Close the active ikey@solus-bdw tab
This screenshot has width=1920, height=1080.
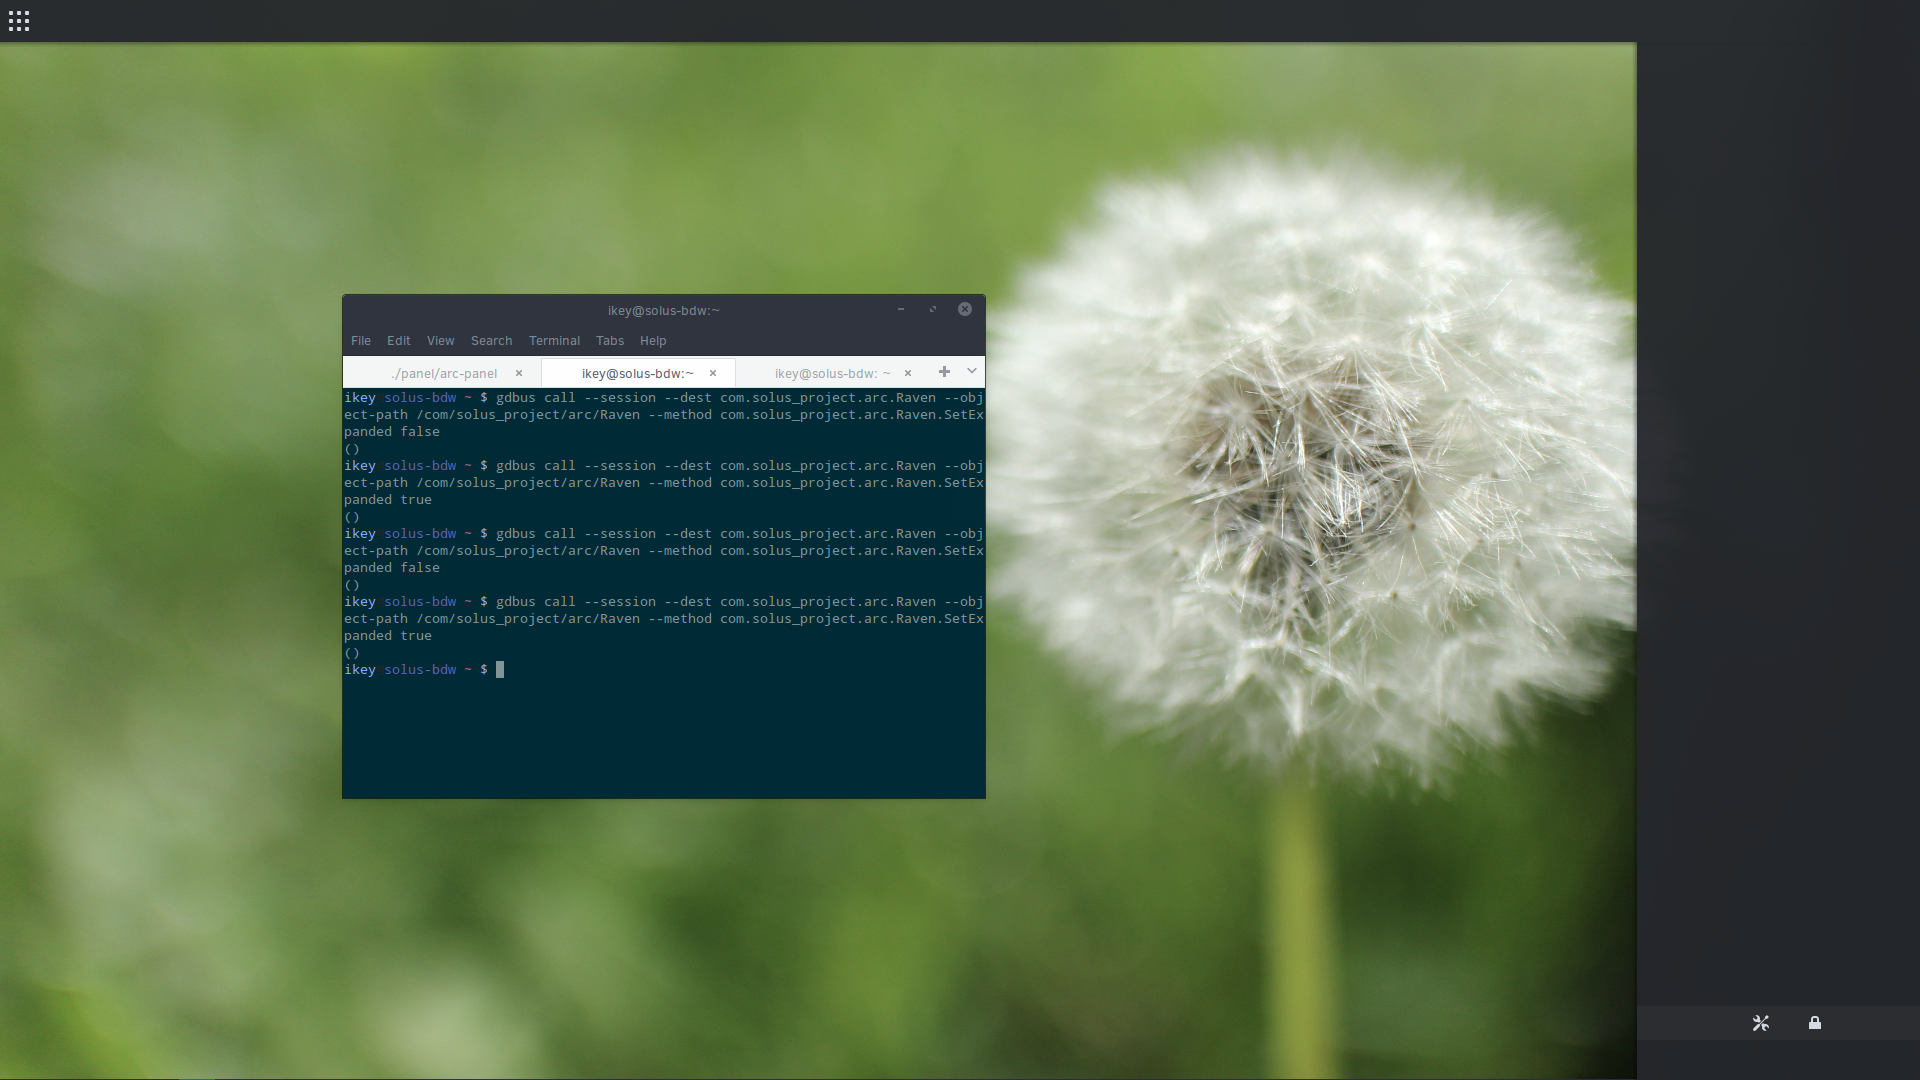pyautogui.click(x=713, y=373)
